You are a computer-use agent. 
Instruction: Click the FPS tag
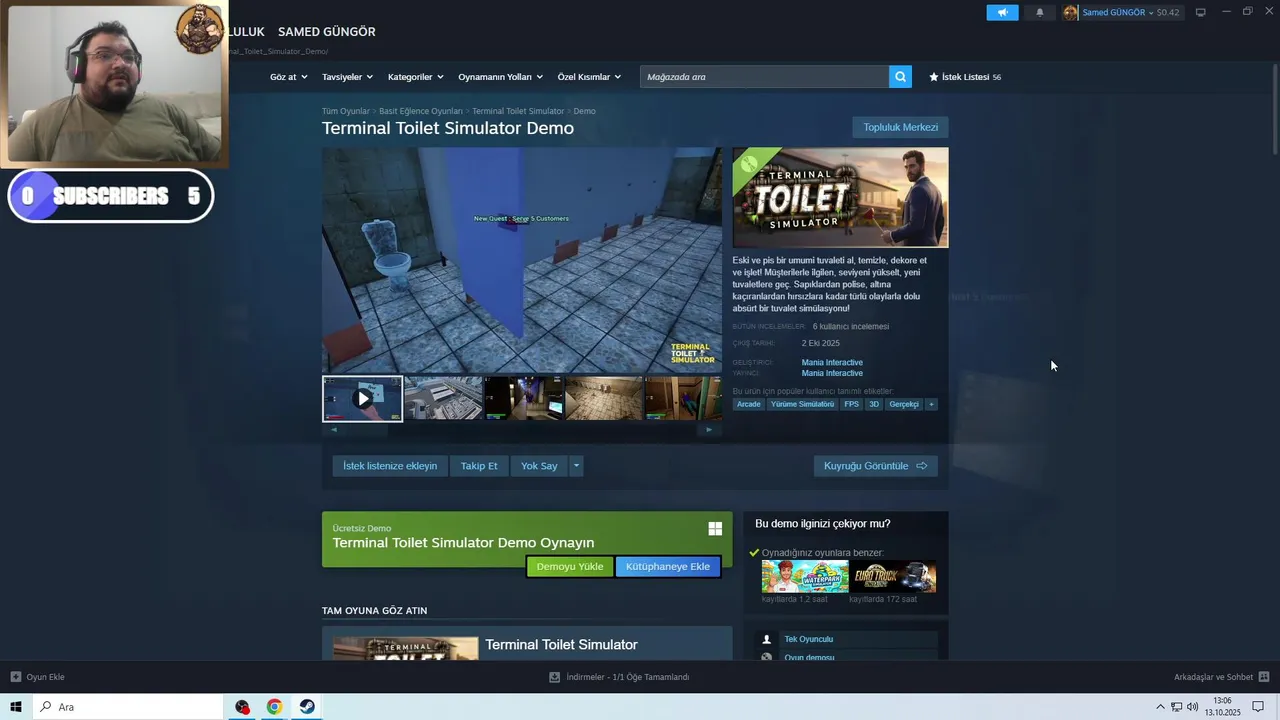851,404
